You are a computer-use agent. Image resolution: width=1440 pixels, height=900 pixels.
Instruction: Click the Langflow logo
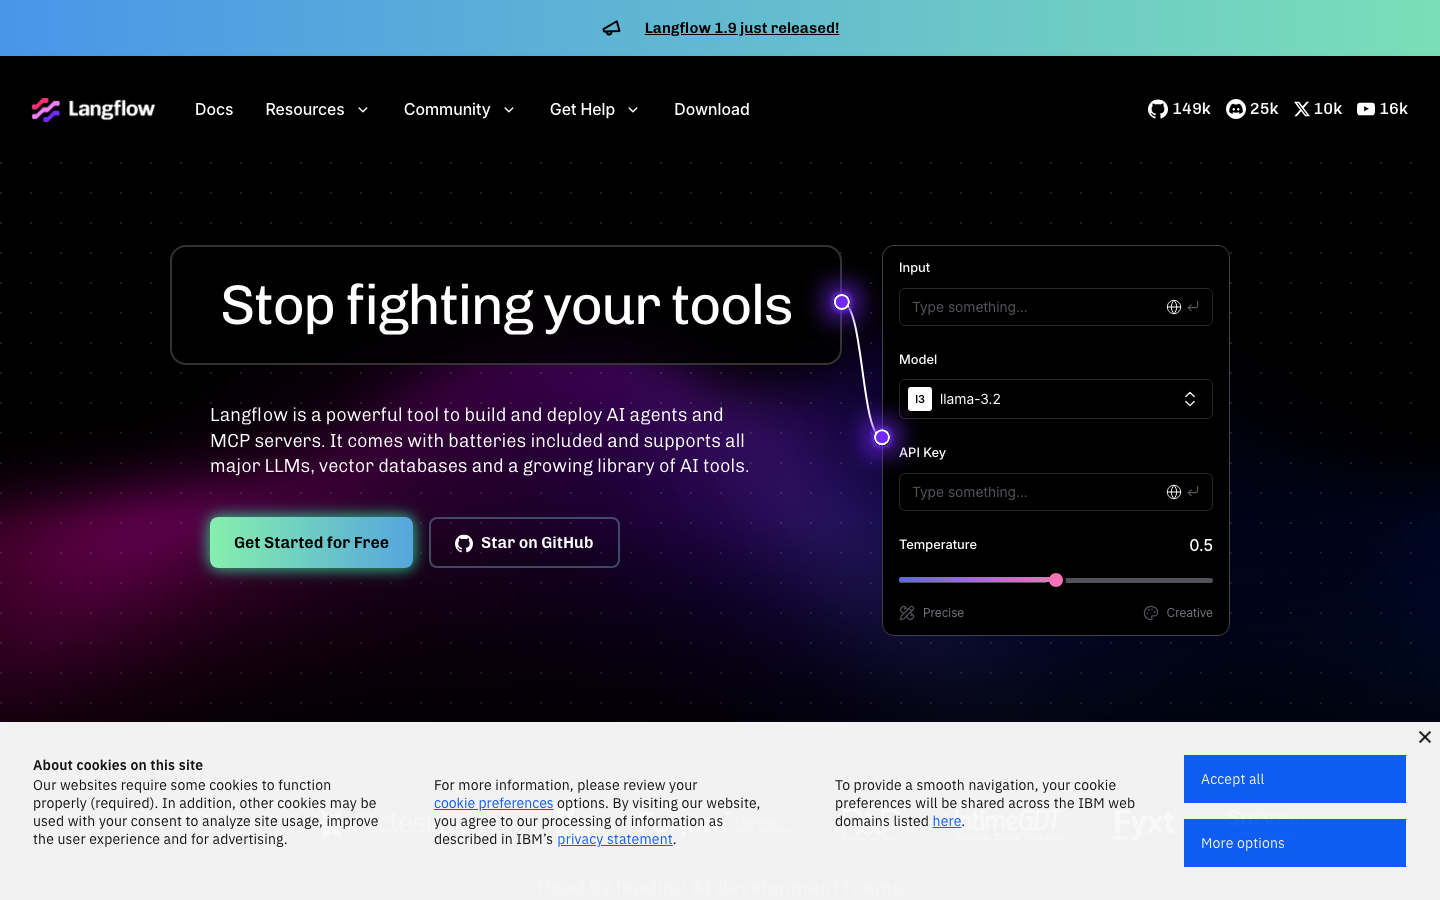[93, 109]
